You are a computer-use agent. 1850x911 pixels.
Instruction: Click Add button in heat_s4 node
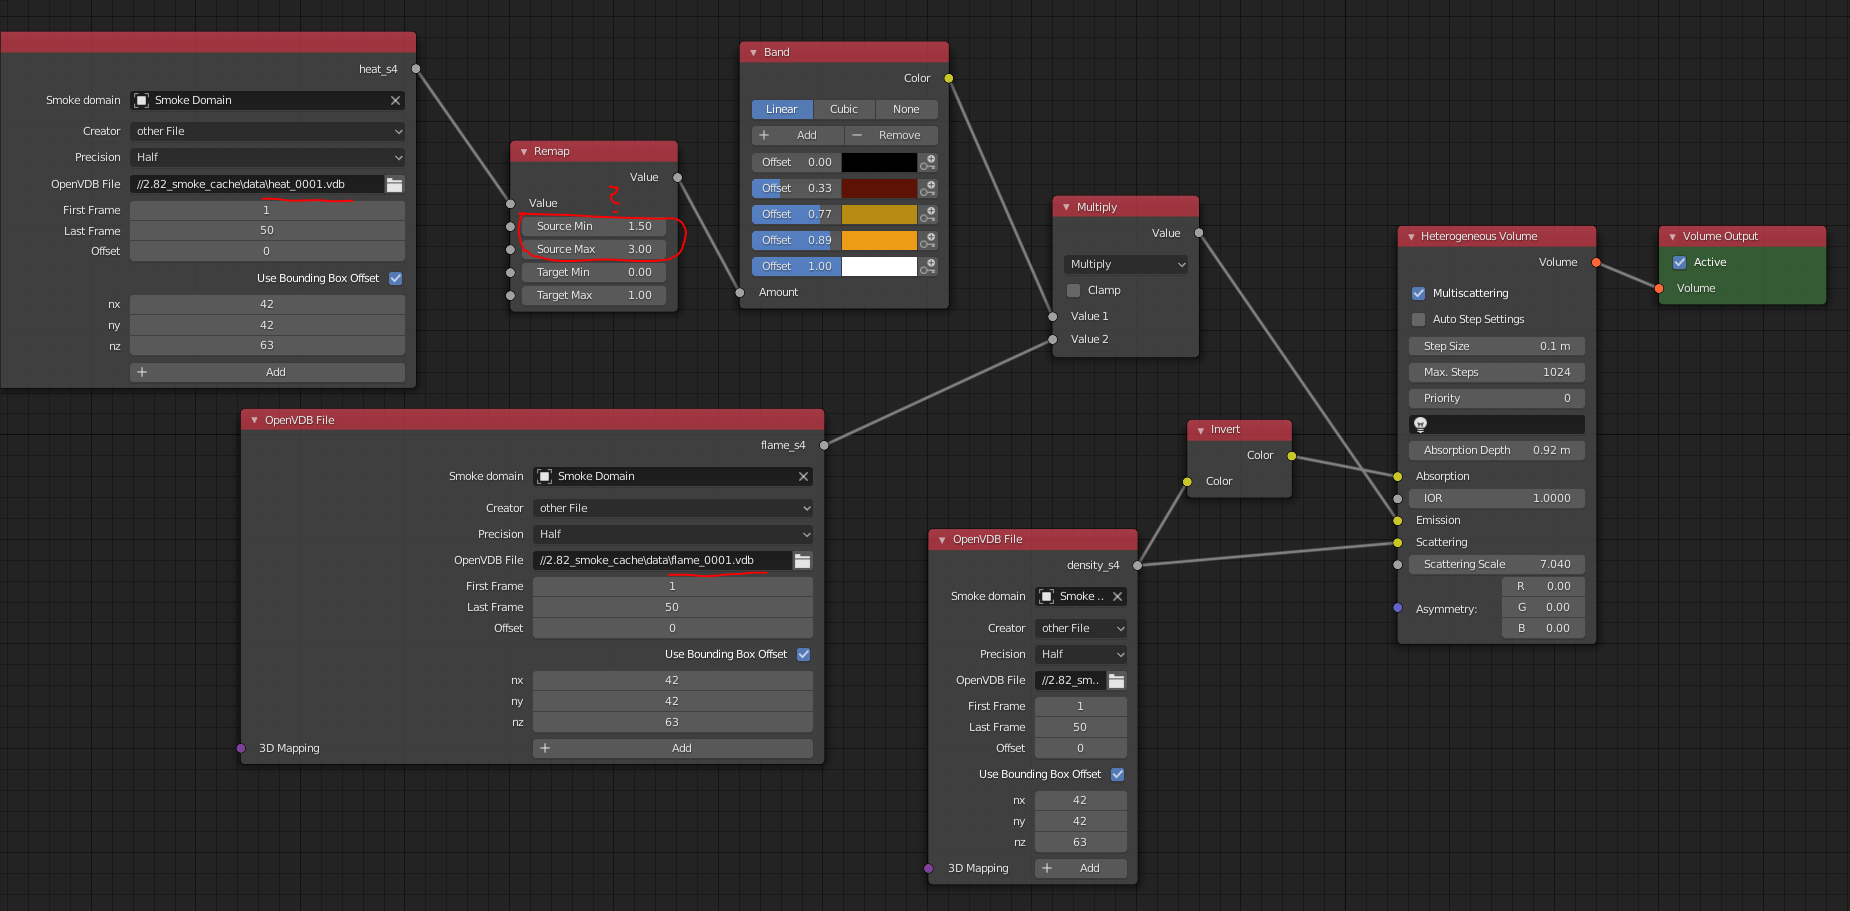click(267, 372)
